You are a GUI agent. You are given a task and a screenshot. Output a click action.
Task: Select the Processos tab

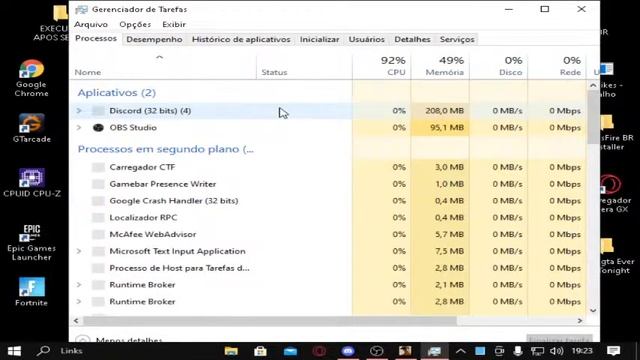click(96, 38)
